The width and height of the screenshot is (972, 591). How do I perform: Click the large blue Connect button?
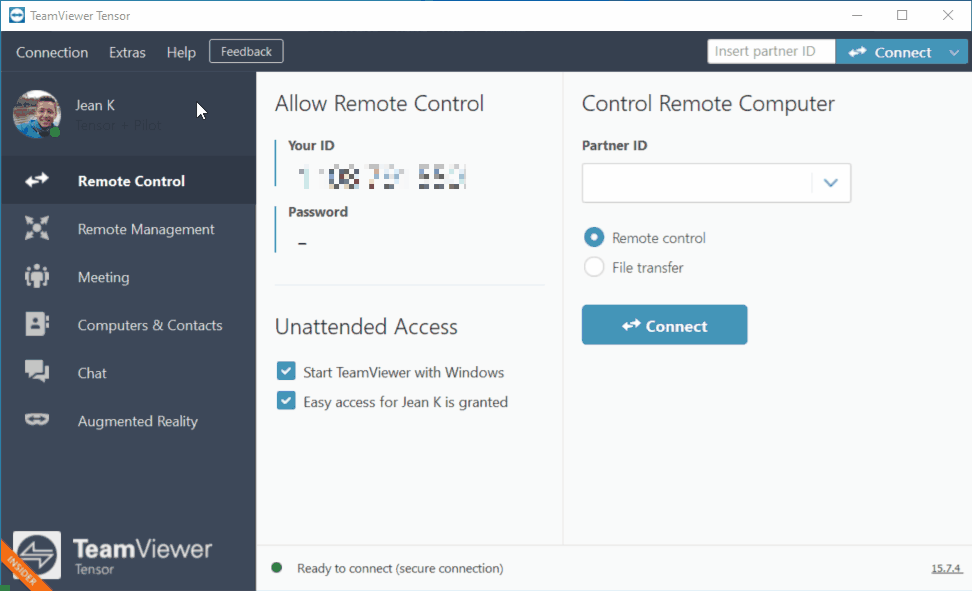[x=665, y=324]
